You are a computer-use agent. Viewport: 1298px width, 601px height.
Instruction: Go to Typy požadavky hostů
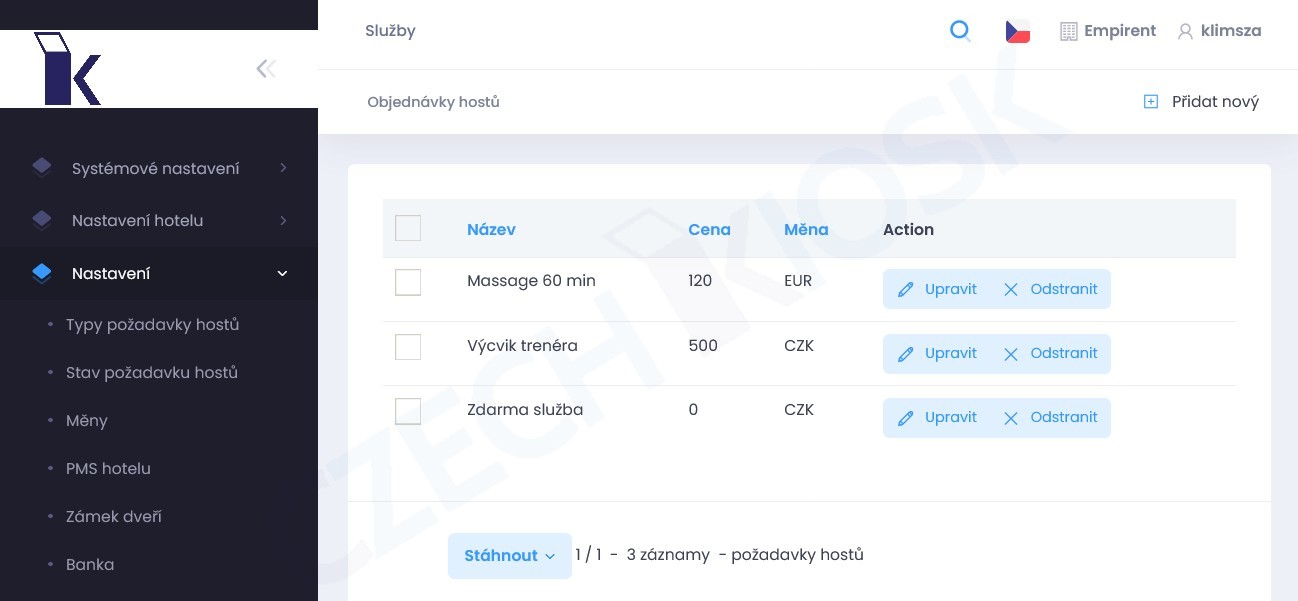pos(152,324)
